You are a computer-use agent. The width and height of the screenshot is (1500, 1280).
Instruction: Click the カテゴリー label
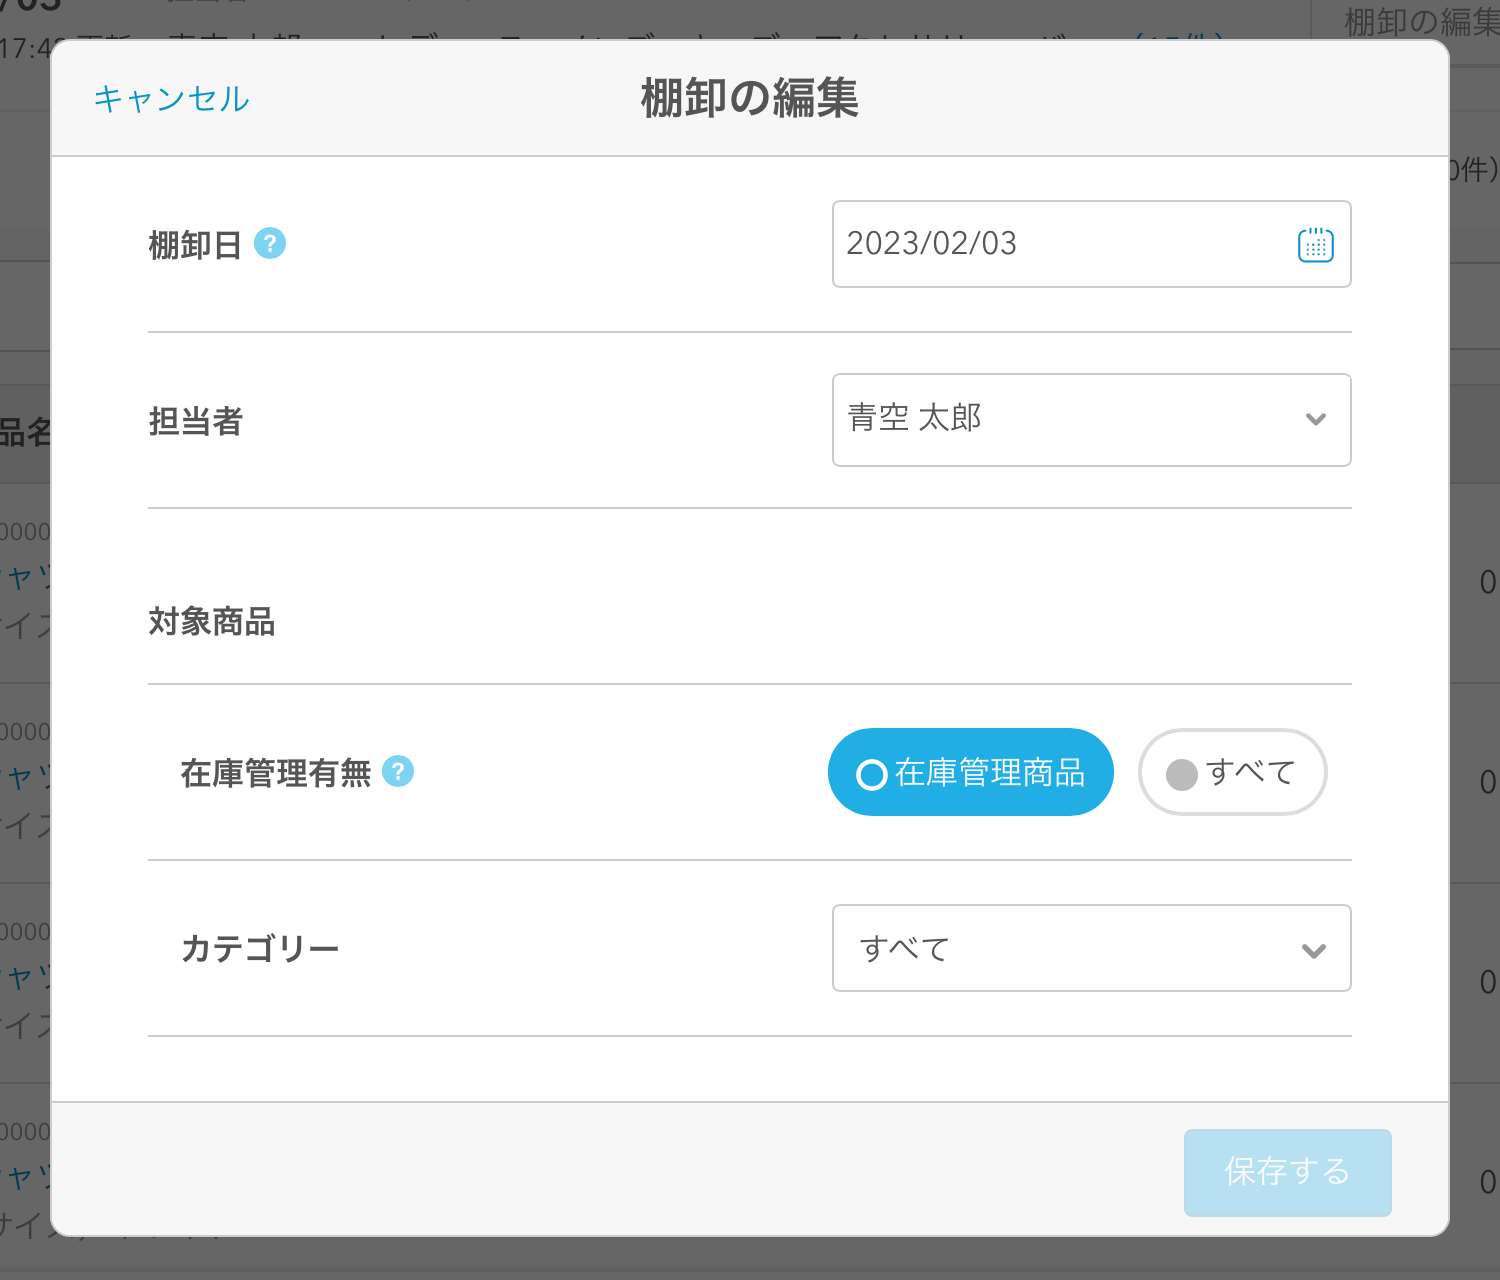[x=260, y=948]
